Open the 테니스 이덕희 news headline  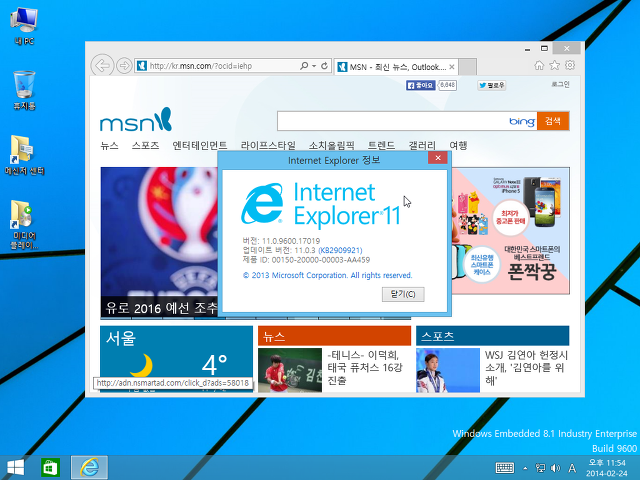click(365, 367)
